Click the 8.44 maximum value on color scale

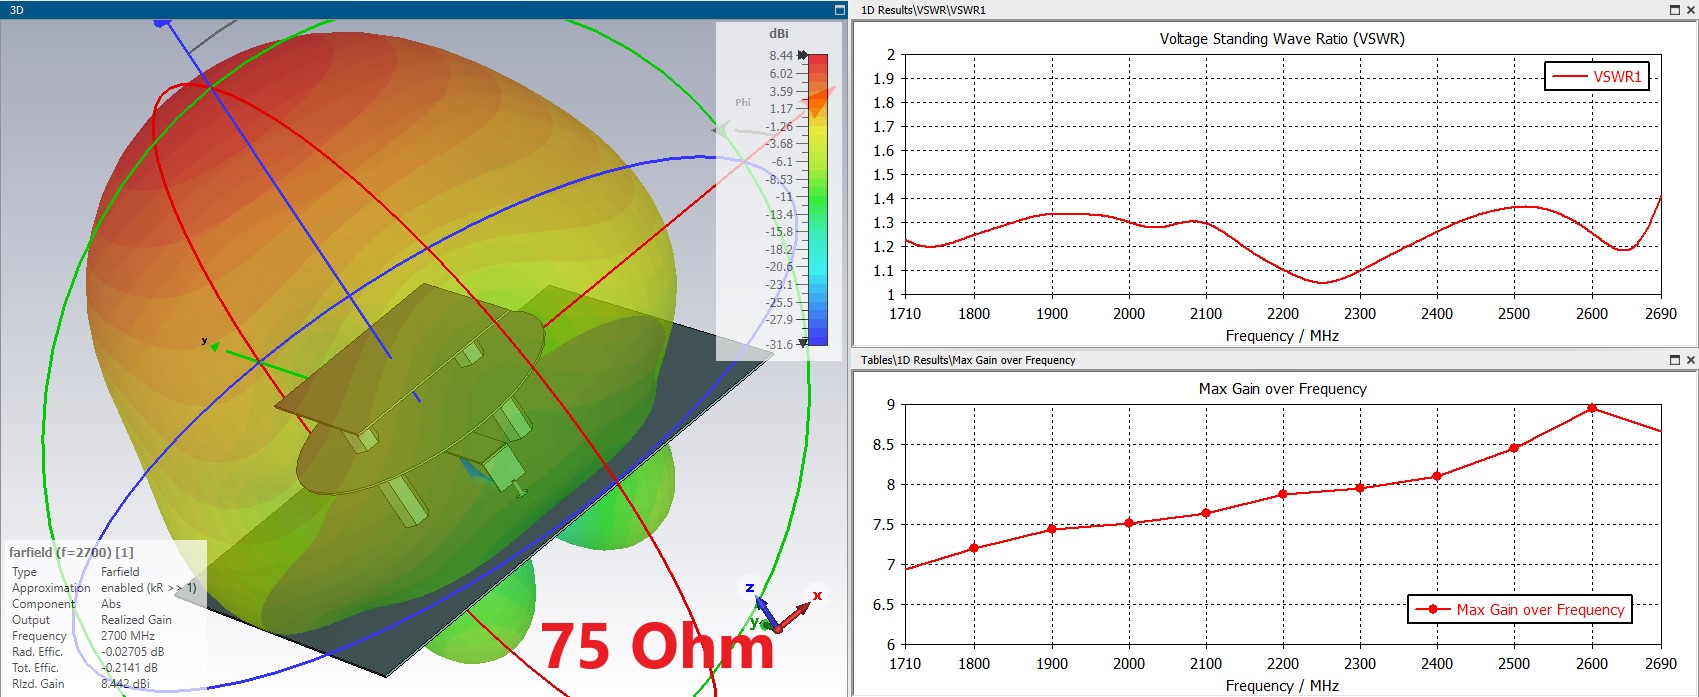781,56
